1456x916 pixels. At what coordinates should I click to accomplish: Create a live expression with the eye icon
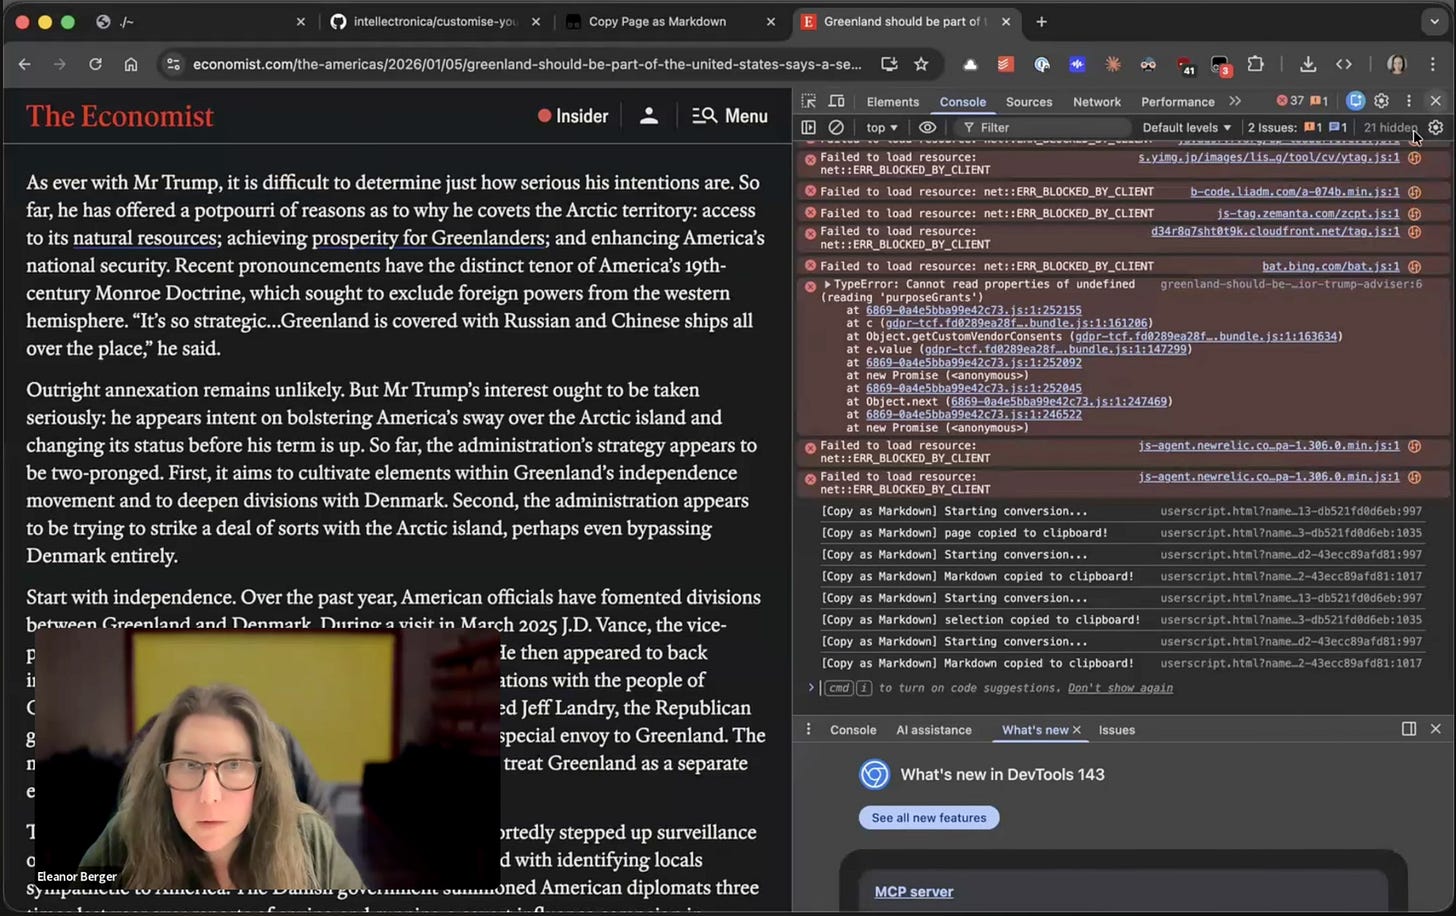[927, 127]
